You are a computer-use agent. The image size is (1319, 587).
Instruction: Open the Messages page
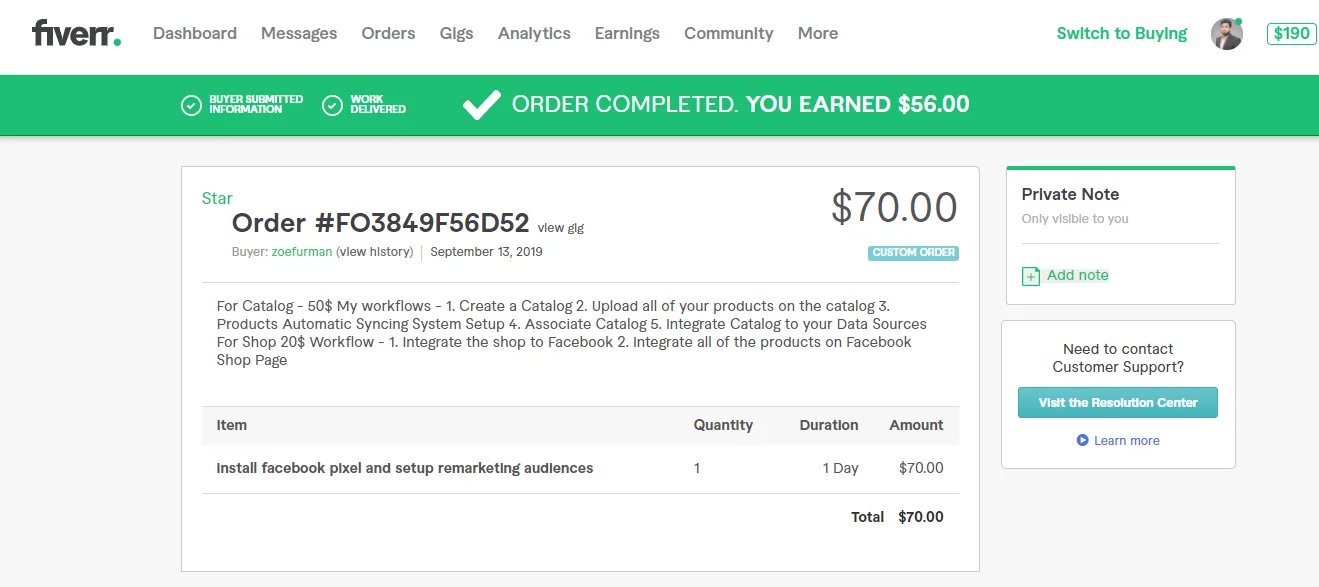[x=299, y=34]
